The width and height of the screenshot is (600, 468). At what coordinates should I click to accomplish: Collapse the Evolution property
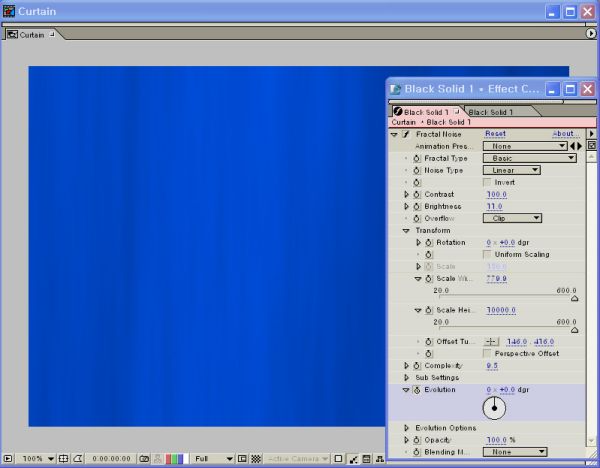pos(406,390)
